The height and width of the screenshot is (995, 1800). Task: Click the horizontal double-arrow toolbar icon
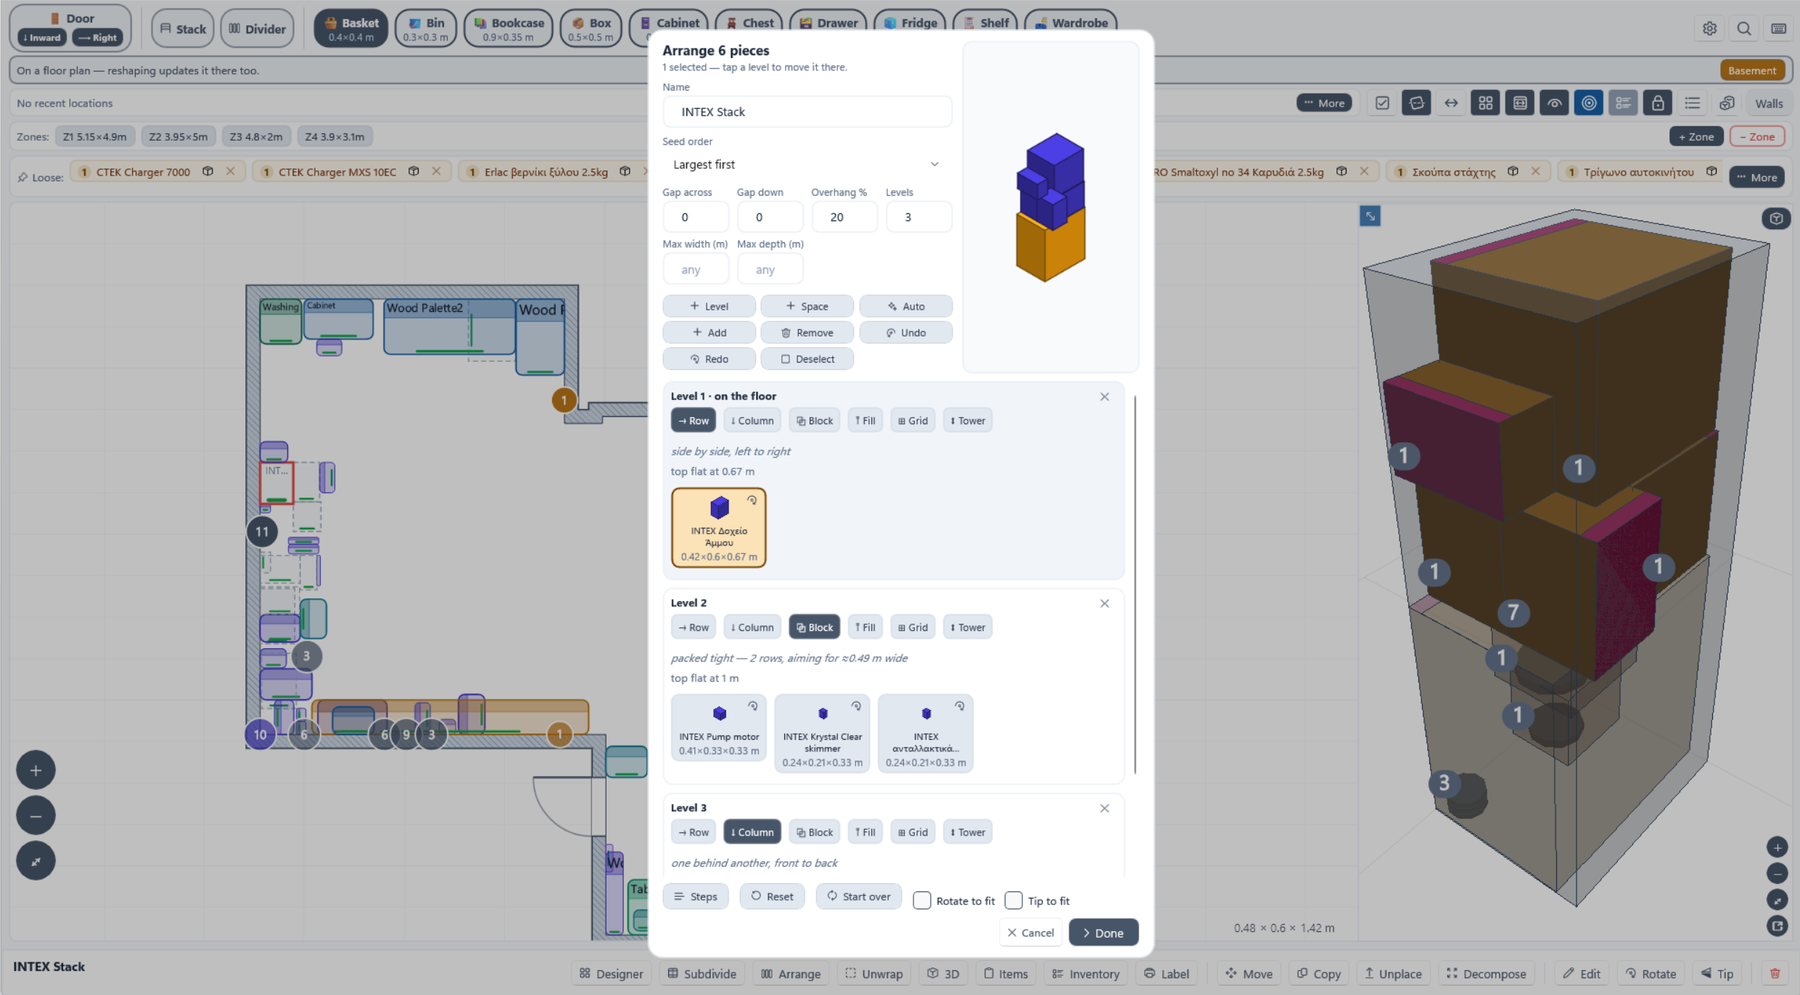tap(1451, 103)
